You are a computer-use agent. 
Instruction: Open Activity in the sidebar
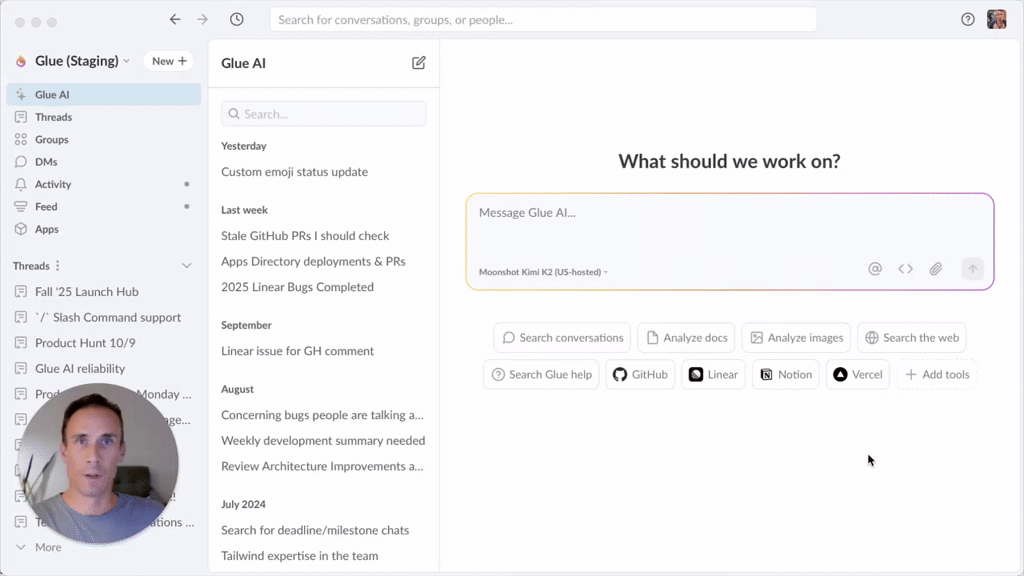coord(53,184)
